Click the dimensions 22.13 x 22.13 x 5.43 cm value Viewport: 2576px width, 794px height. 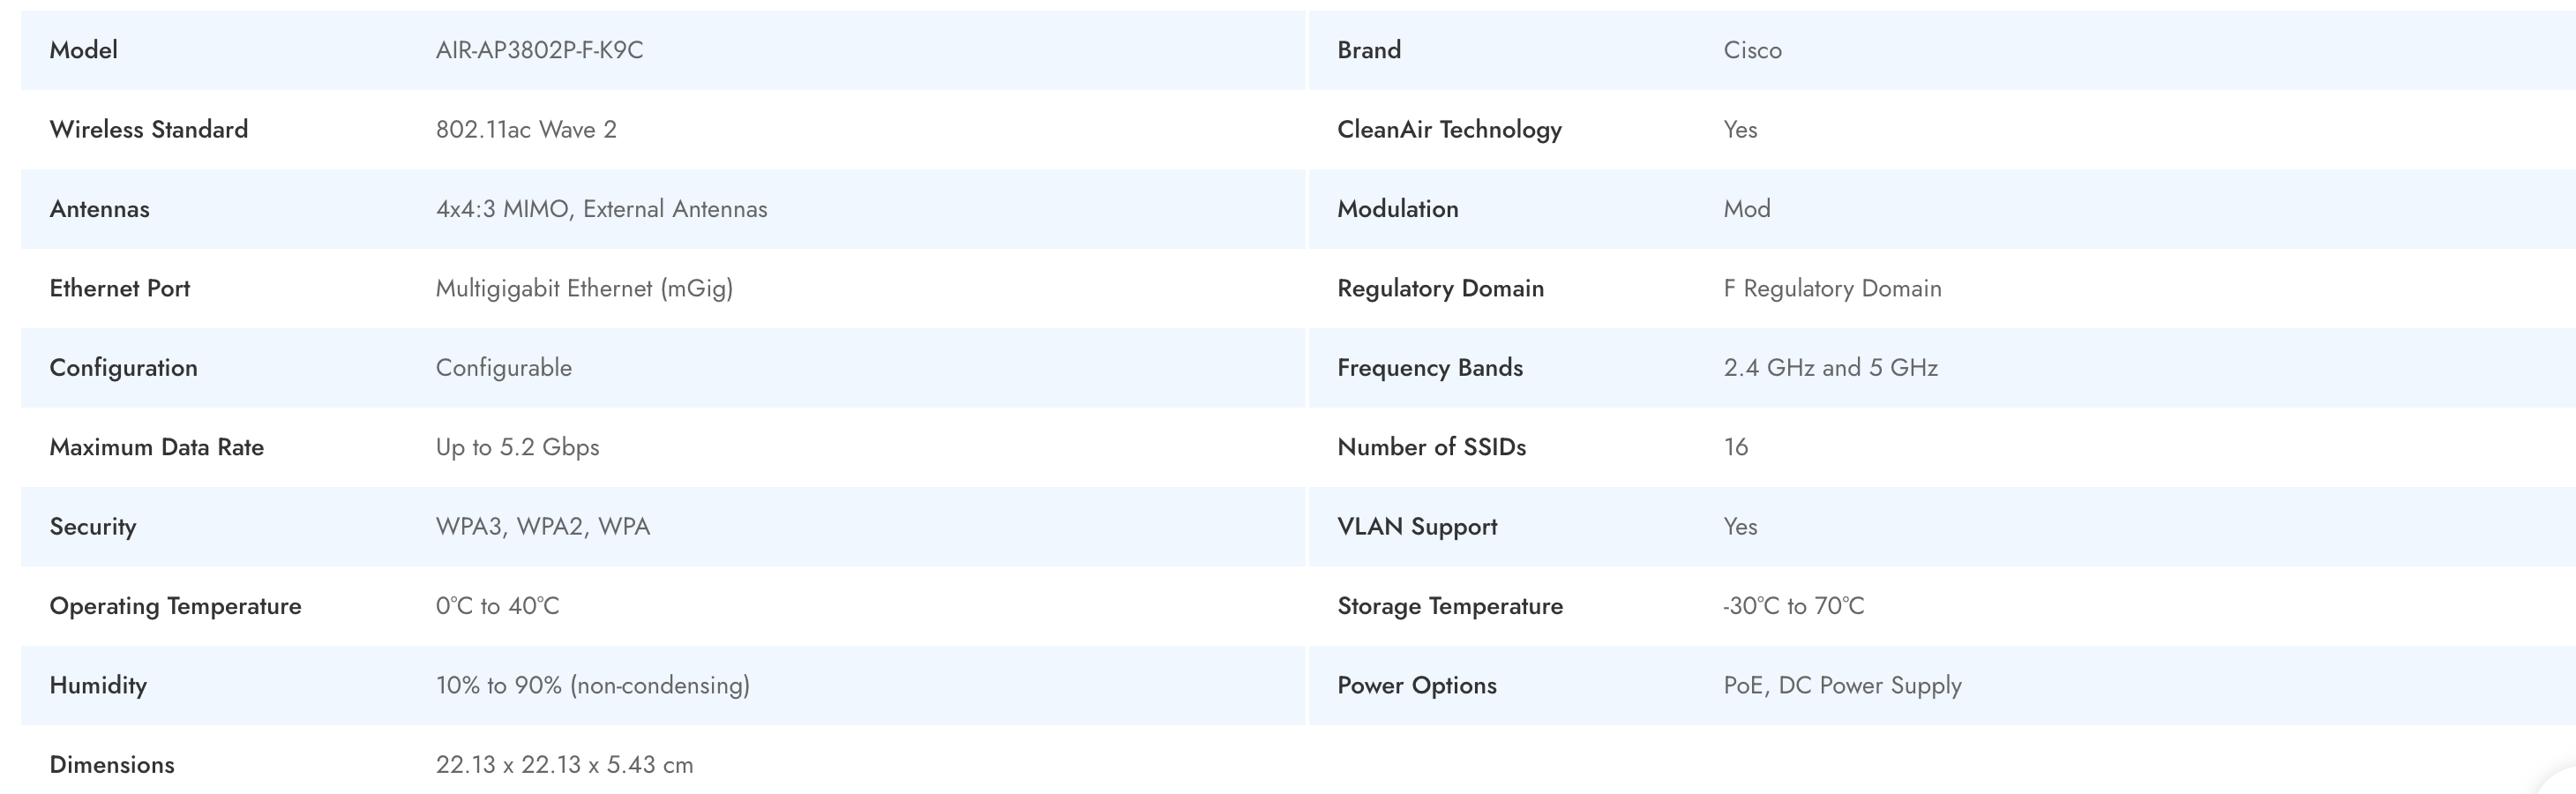564,765
